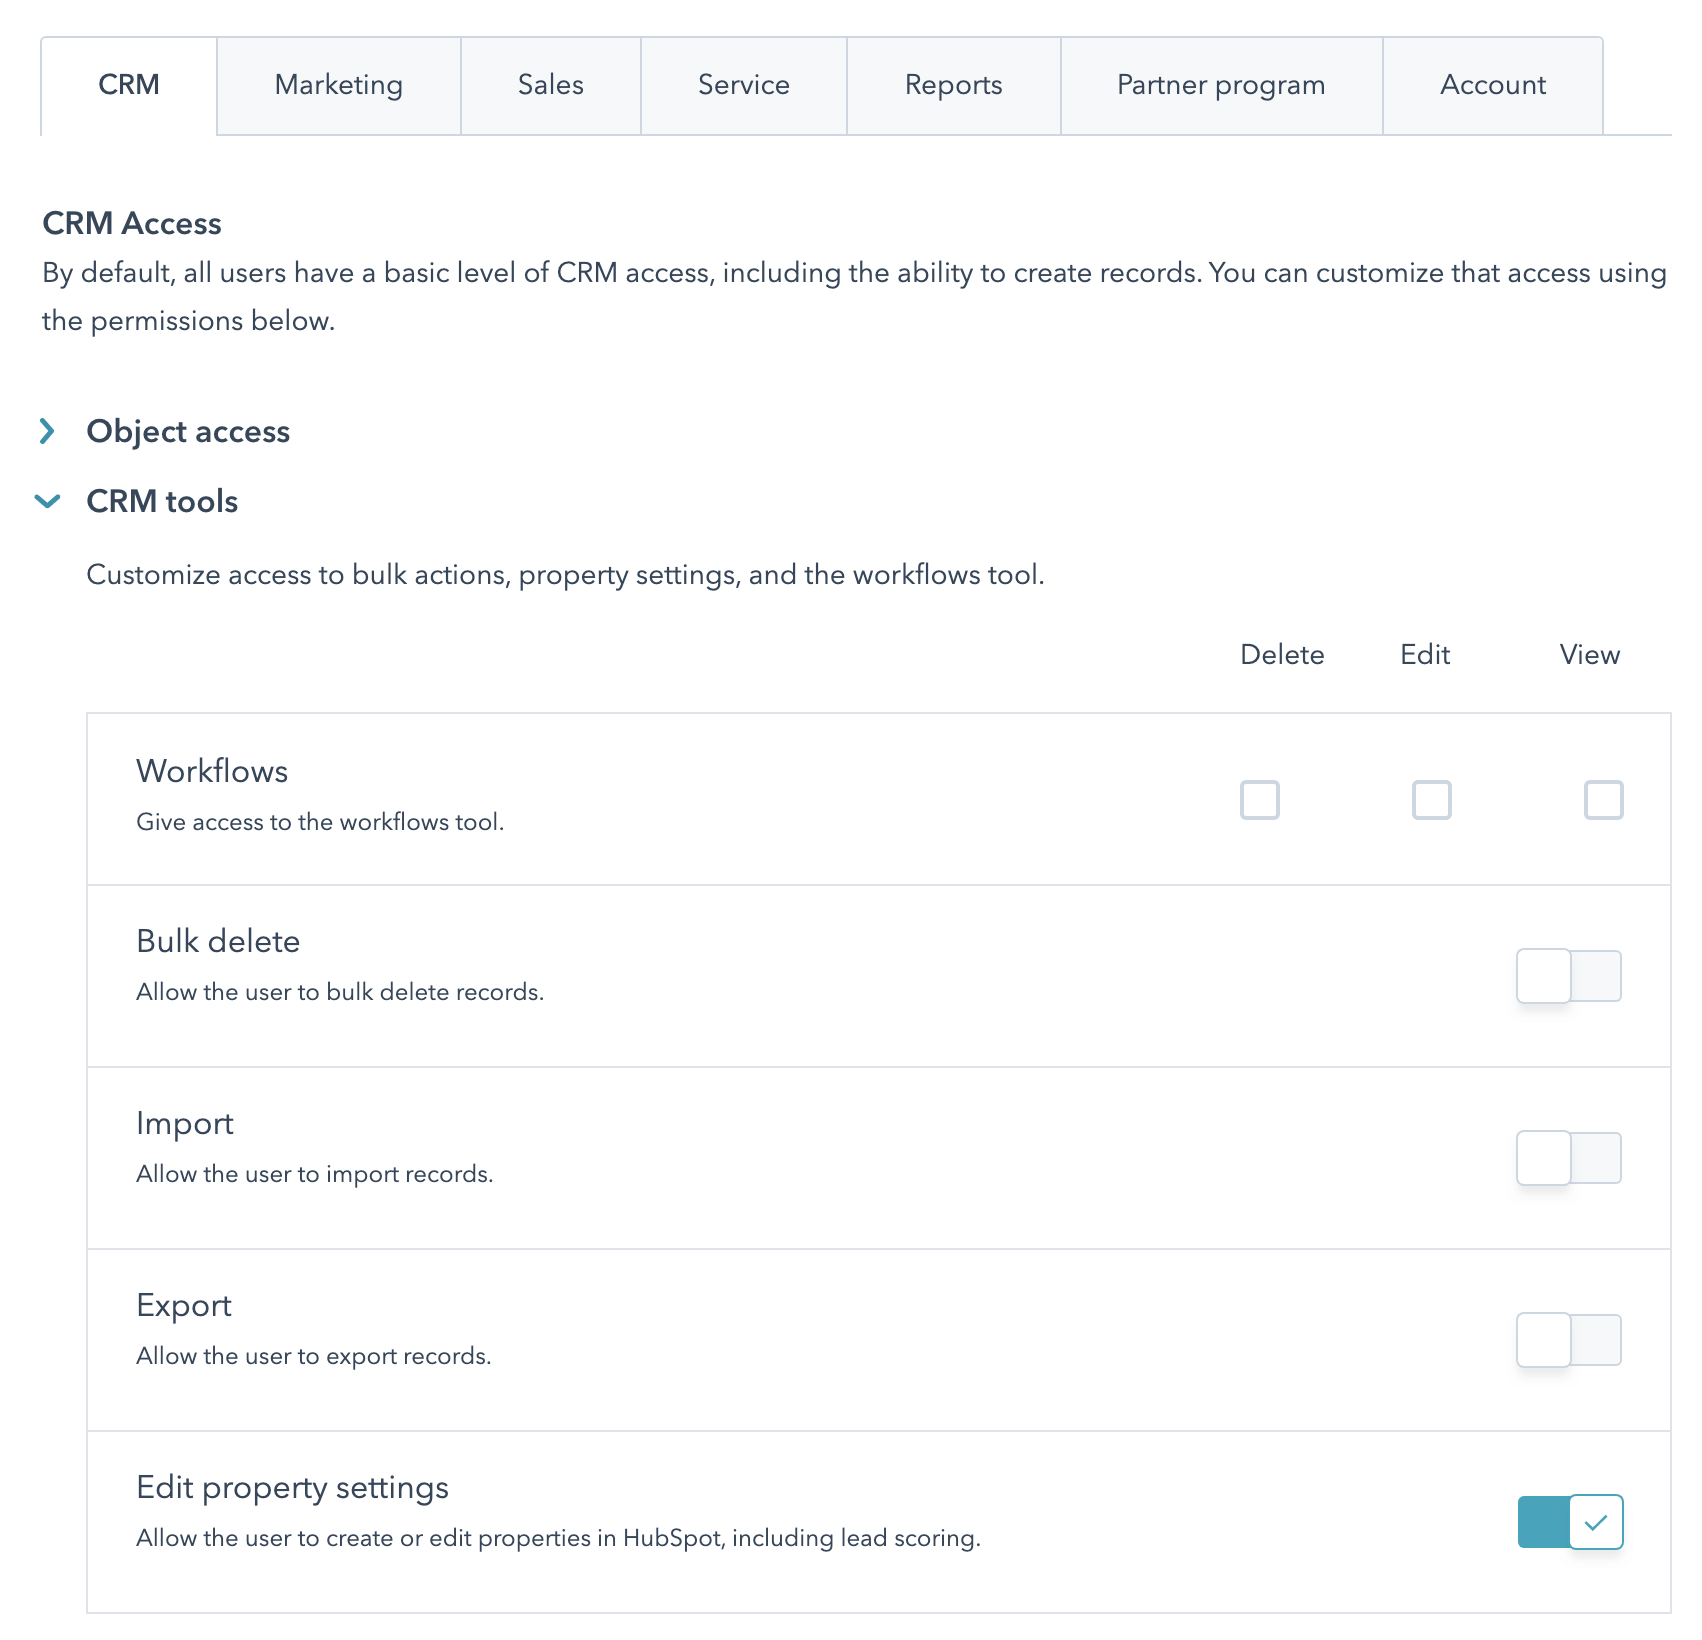Enable the Export toggle
This screenshot has width=1702, height=1640.
1568,1340
